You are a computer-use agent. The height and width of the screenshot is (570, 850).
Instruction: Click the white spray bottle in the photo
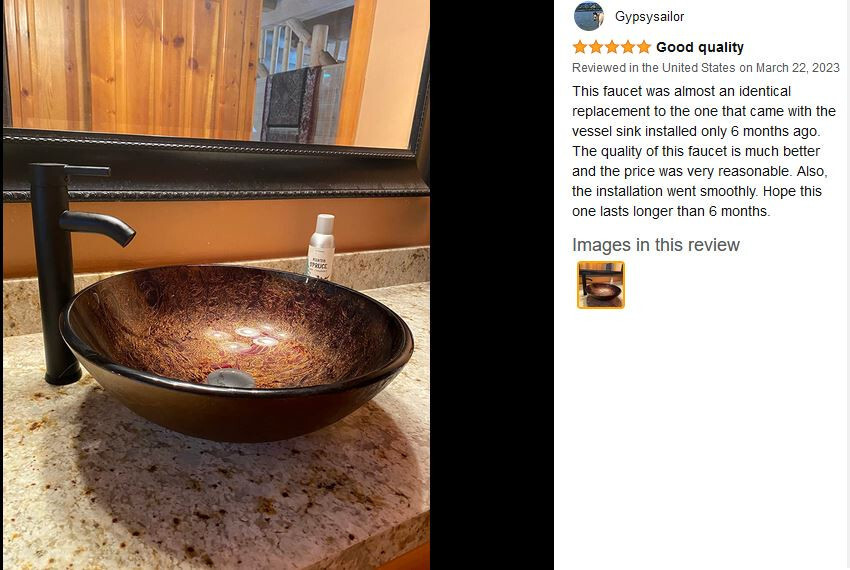pos(321,247)
